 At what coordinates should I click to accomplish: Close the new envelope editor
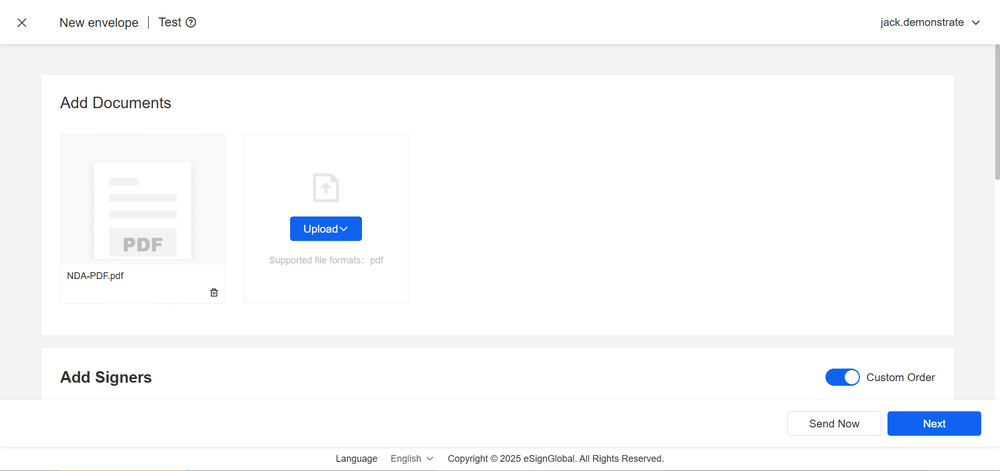[x=22, y=22]
